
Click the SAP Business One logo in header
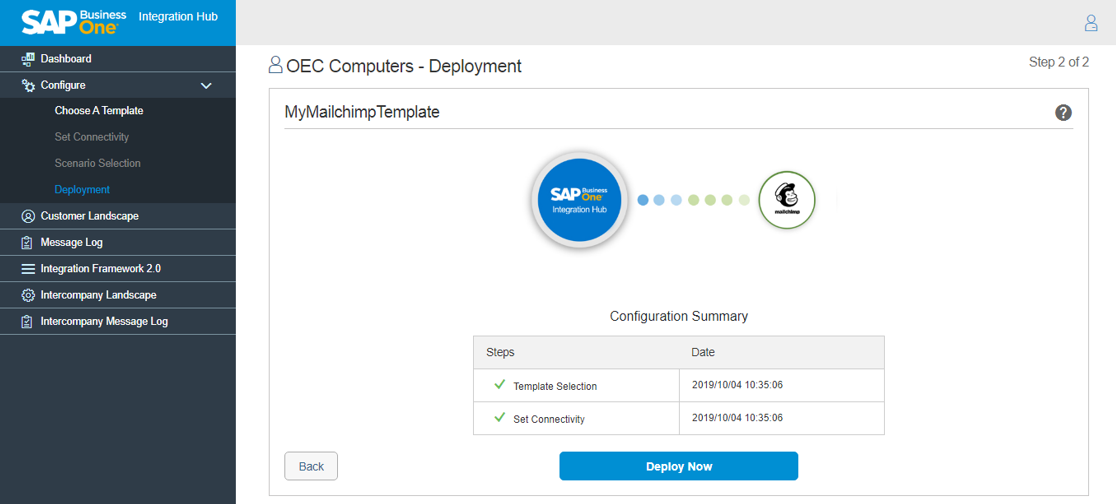74,22
